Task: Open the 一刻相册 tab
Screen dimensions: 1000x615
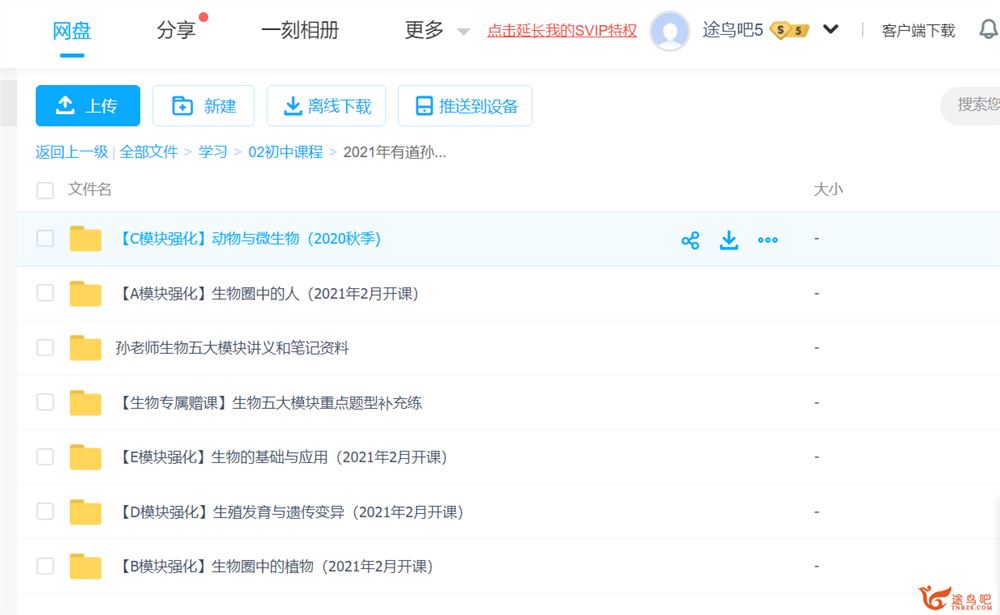Action: (300, 30)
